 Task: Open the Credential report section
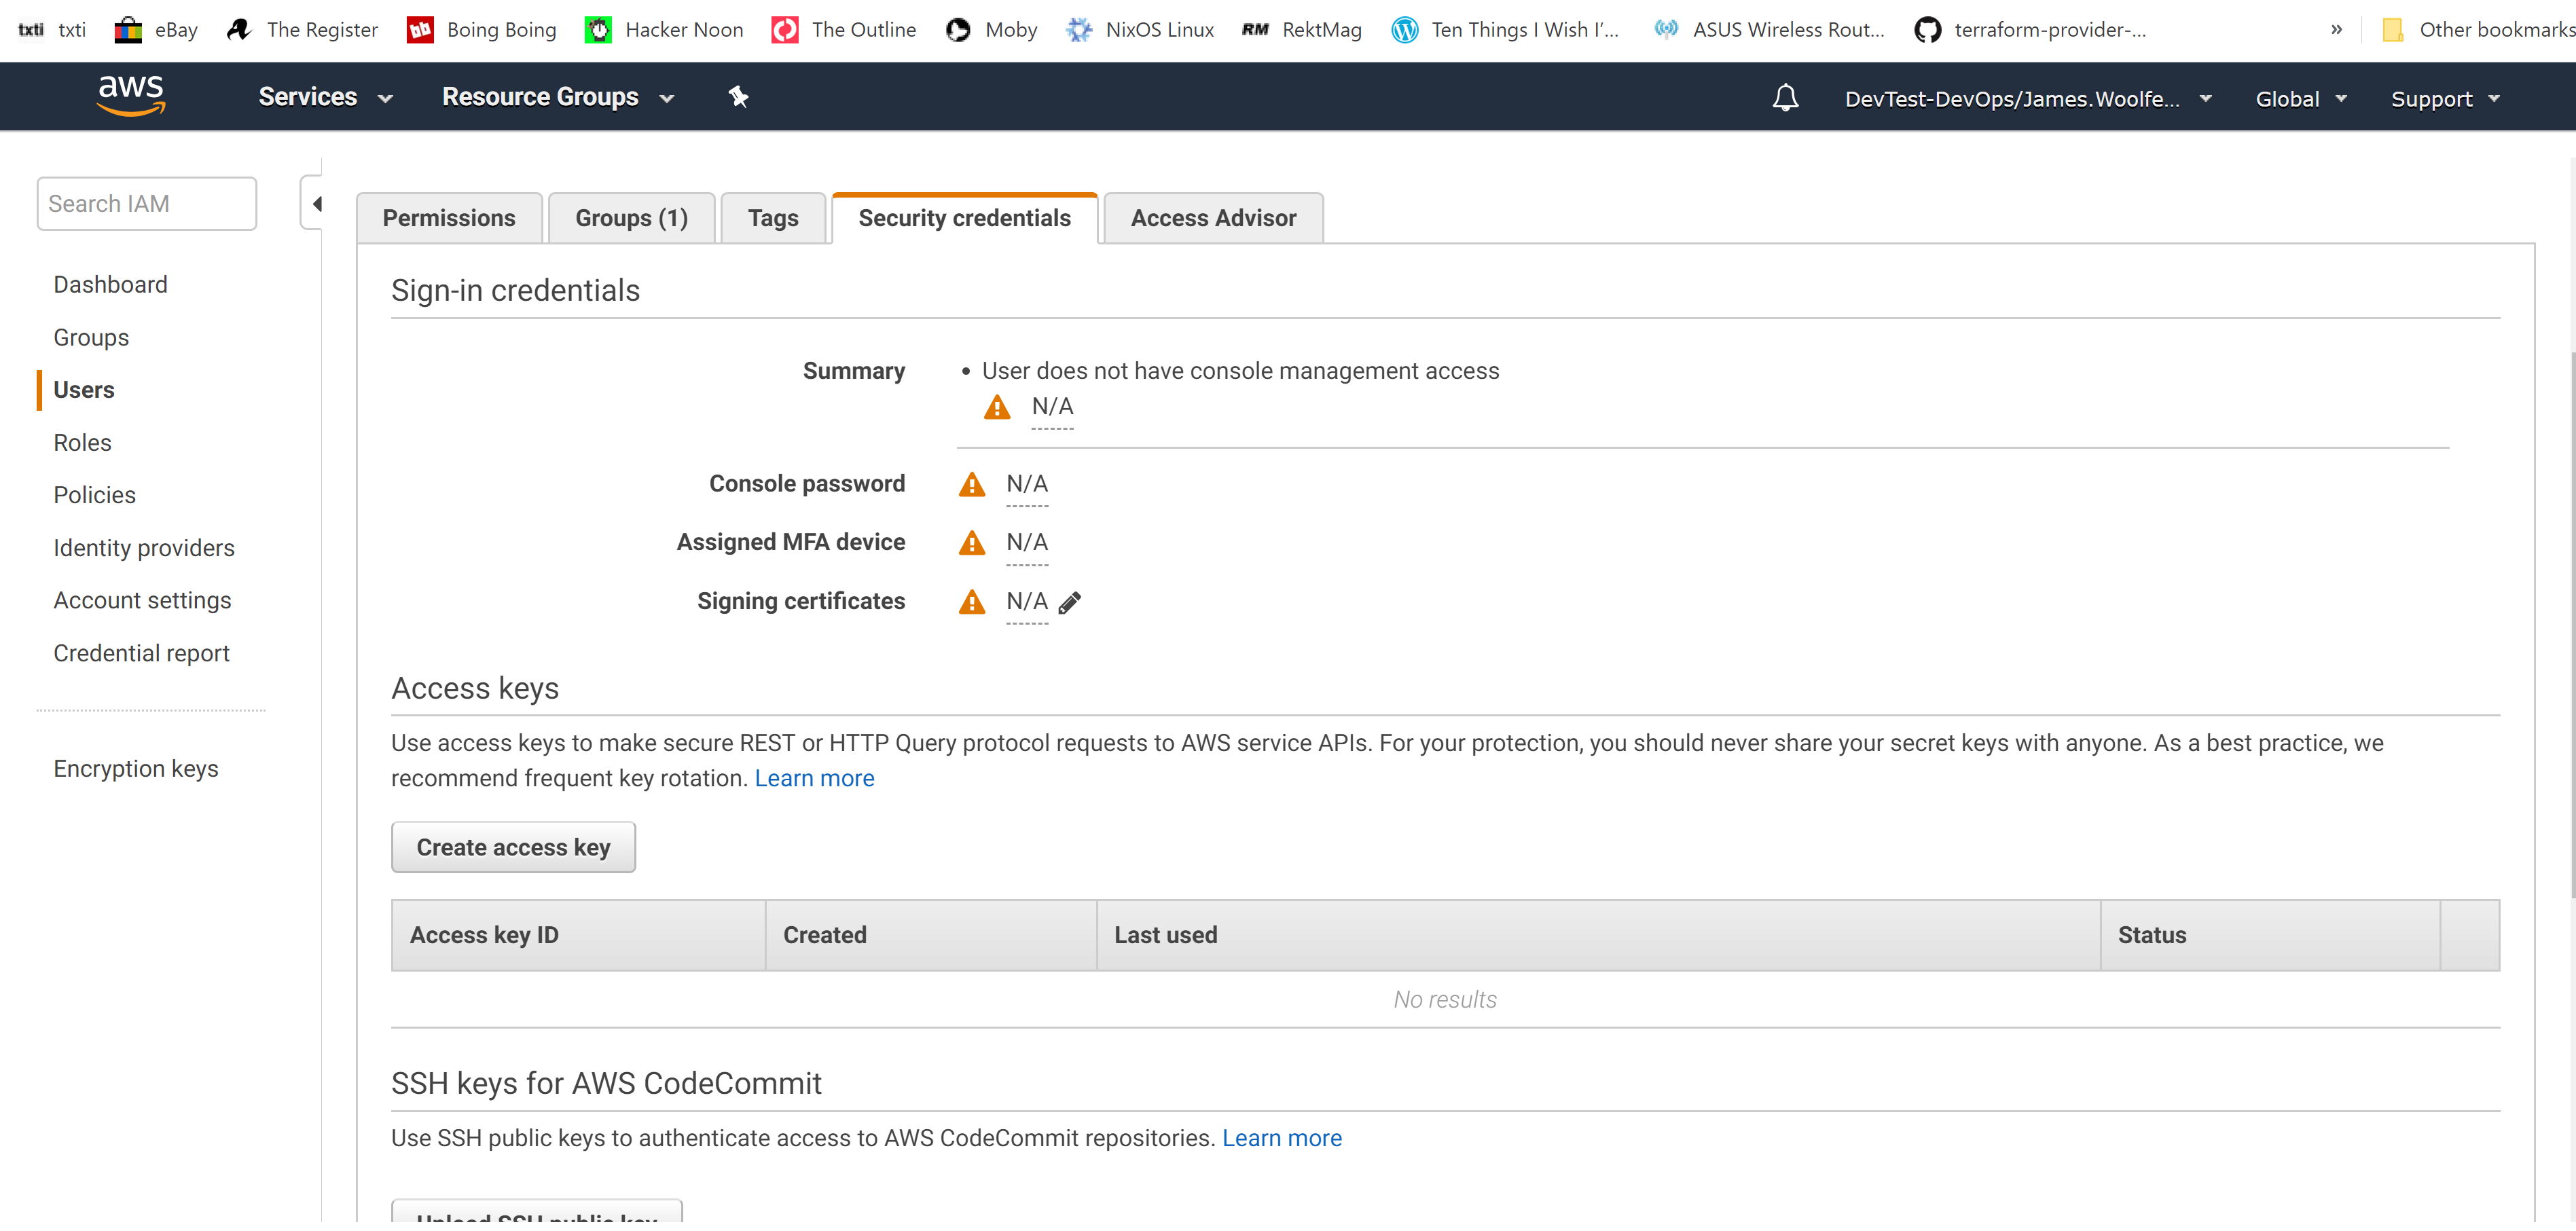(140, 653)
